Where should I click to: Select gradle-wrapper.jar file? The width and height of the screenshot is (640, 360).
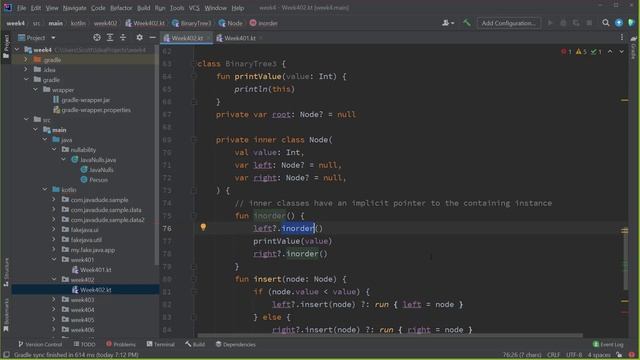click(x=81, y=100)
